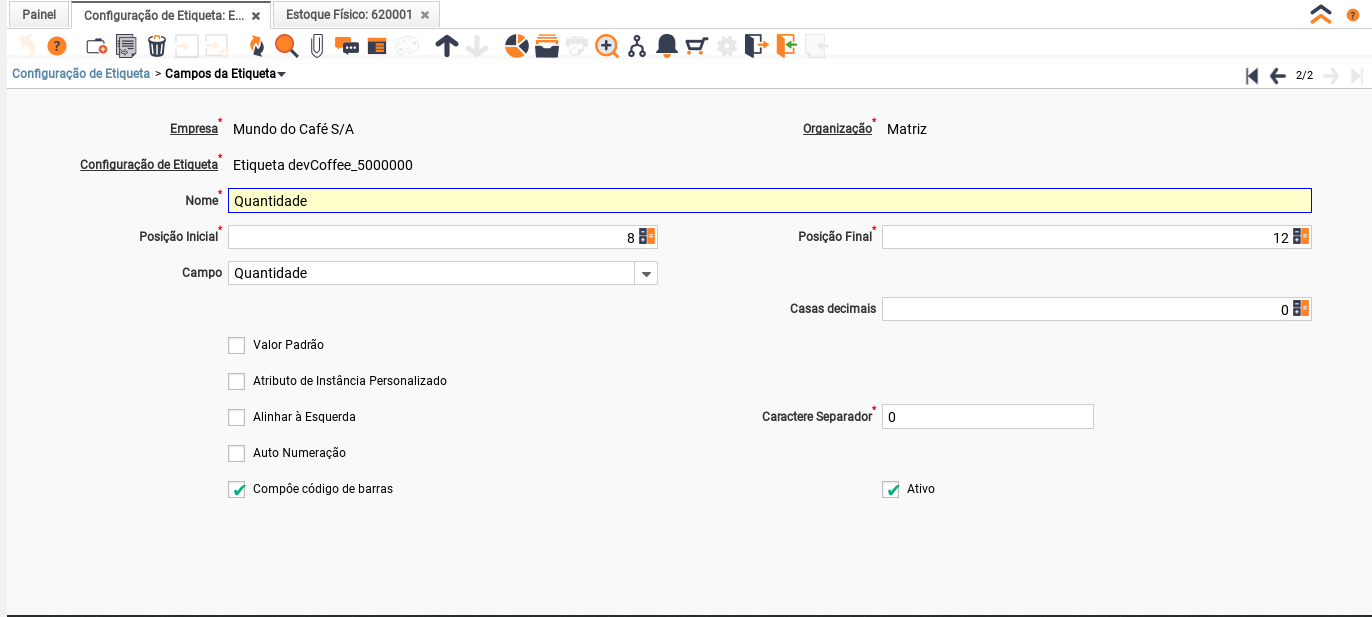
Task: Click the Zoom Across icon
Action: pyautogui.click(x=607, y=46)
